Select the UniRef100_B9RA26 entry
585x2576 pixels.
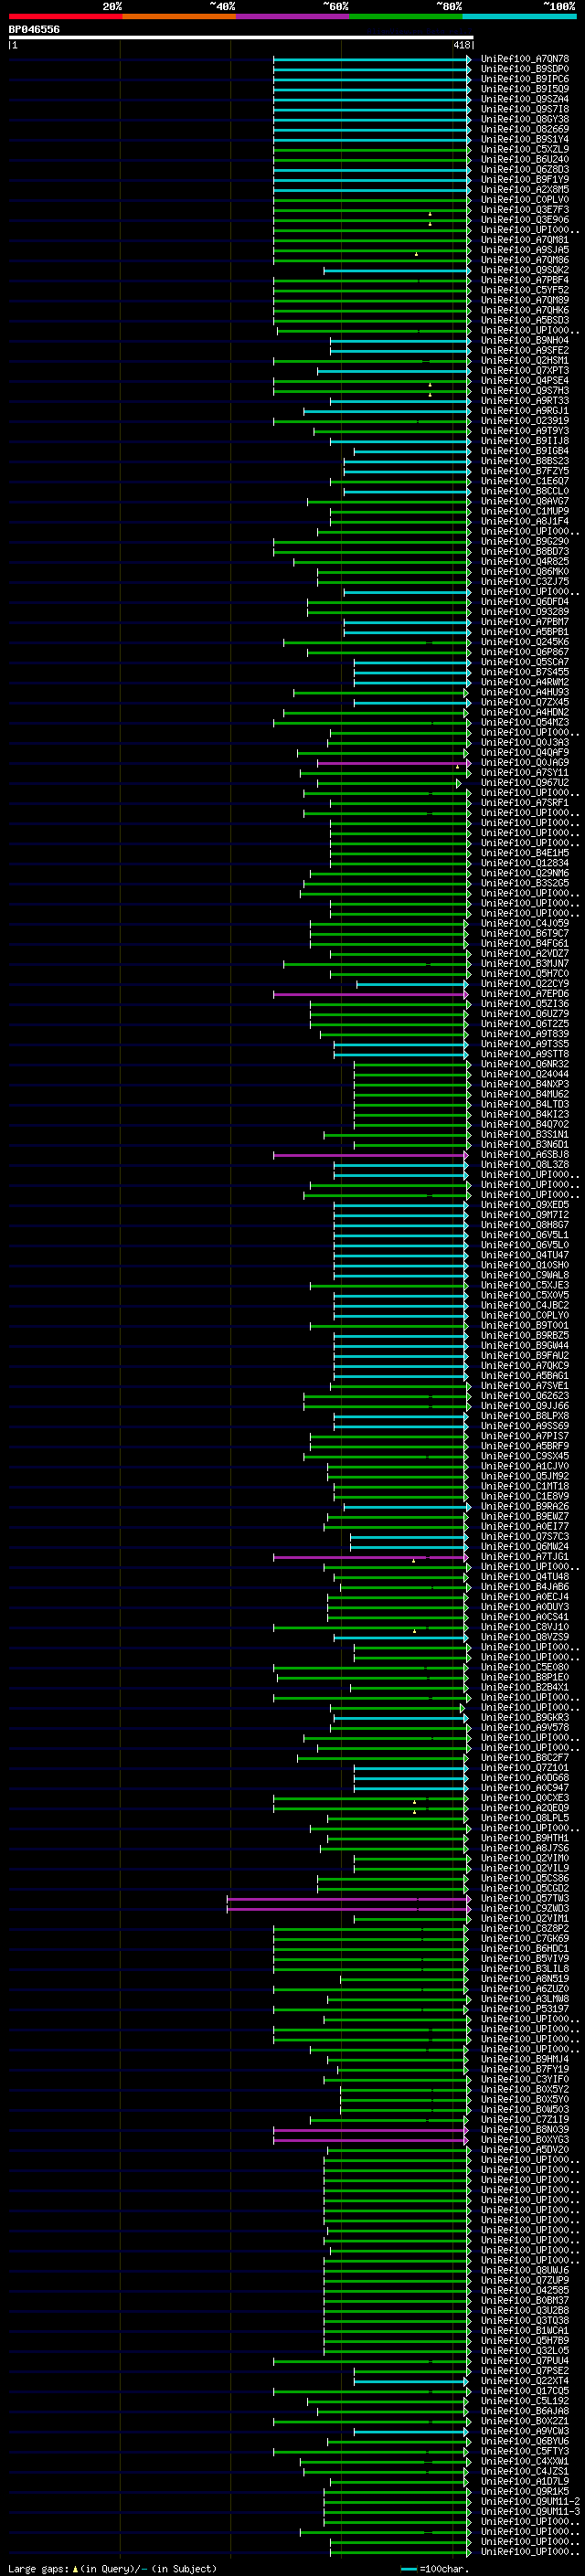point(525,1507)
